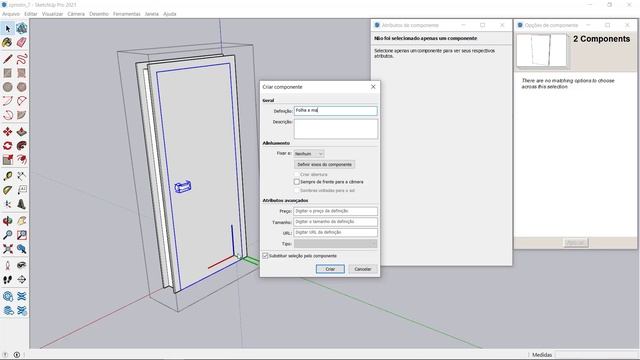The image size is (640, 360).
Task: Open the Arquivo menu
Action: click(x=11, y=14)
